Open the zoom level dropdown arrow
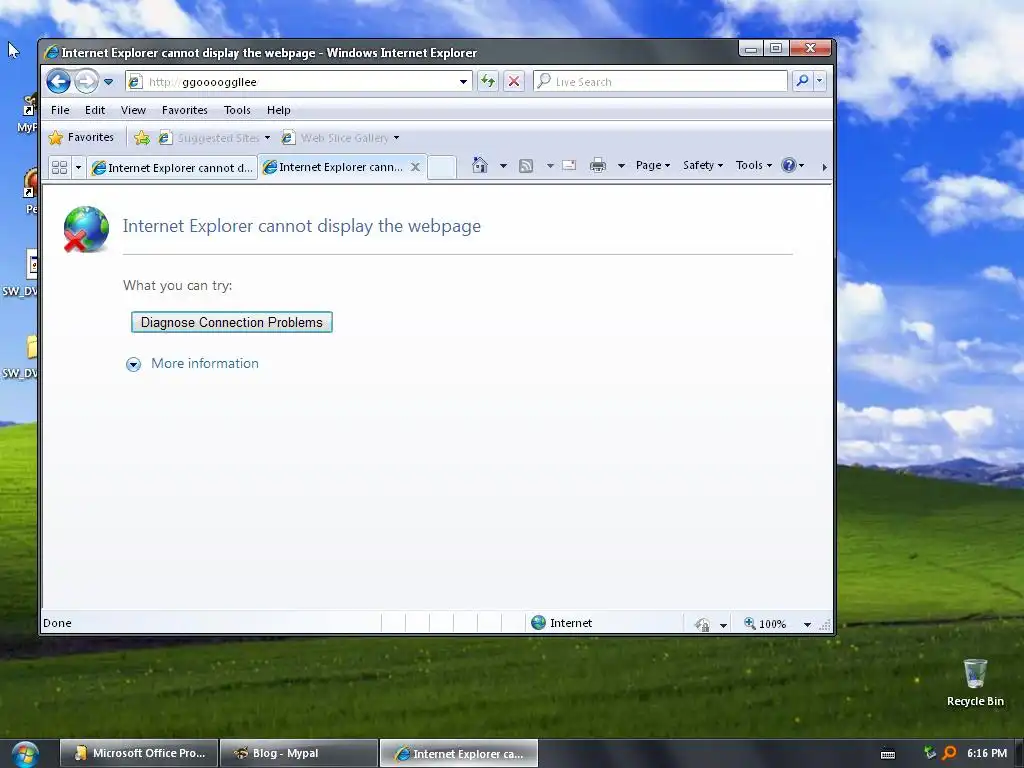Image resolution: width=1024 pixels, height=768 pixels. click(x=807, y=624)
